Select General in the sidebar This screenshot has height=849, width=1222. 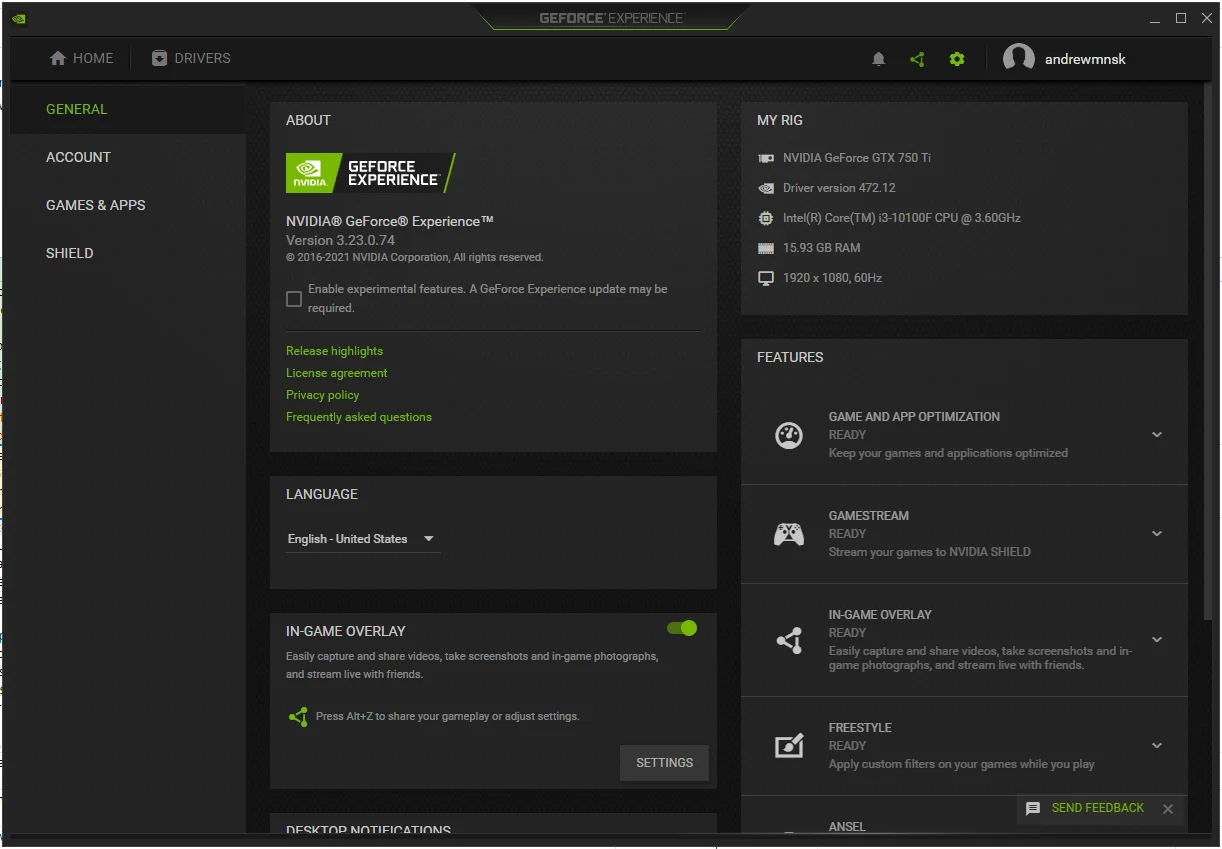[128, 109]
